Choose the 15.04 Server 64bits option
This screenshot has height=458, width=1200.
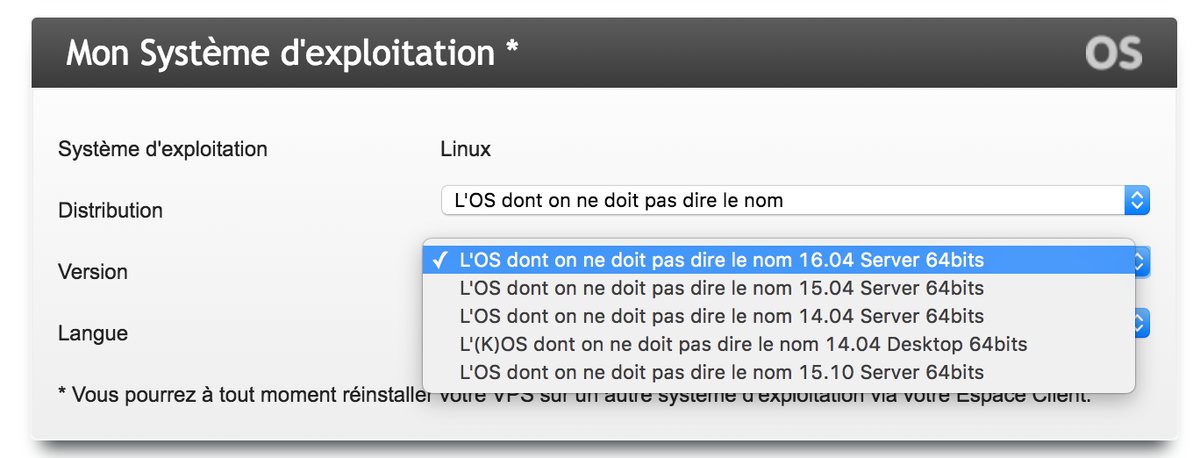pyautogui.click(x=720, y=288)
